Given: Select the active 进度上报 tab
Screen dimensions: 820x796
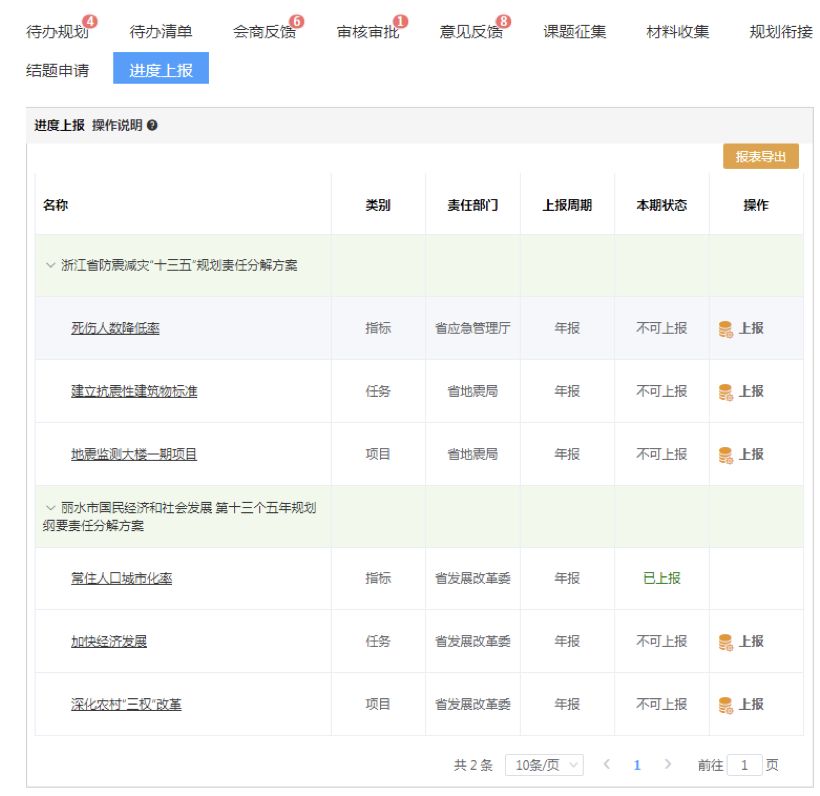Looking at the screenshot, I should [x=161, y=68].
